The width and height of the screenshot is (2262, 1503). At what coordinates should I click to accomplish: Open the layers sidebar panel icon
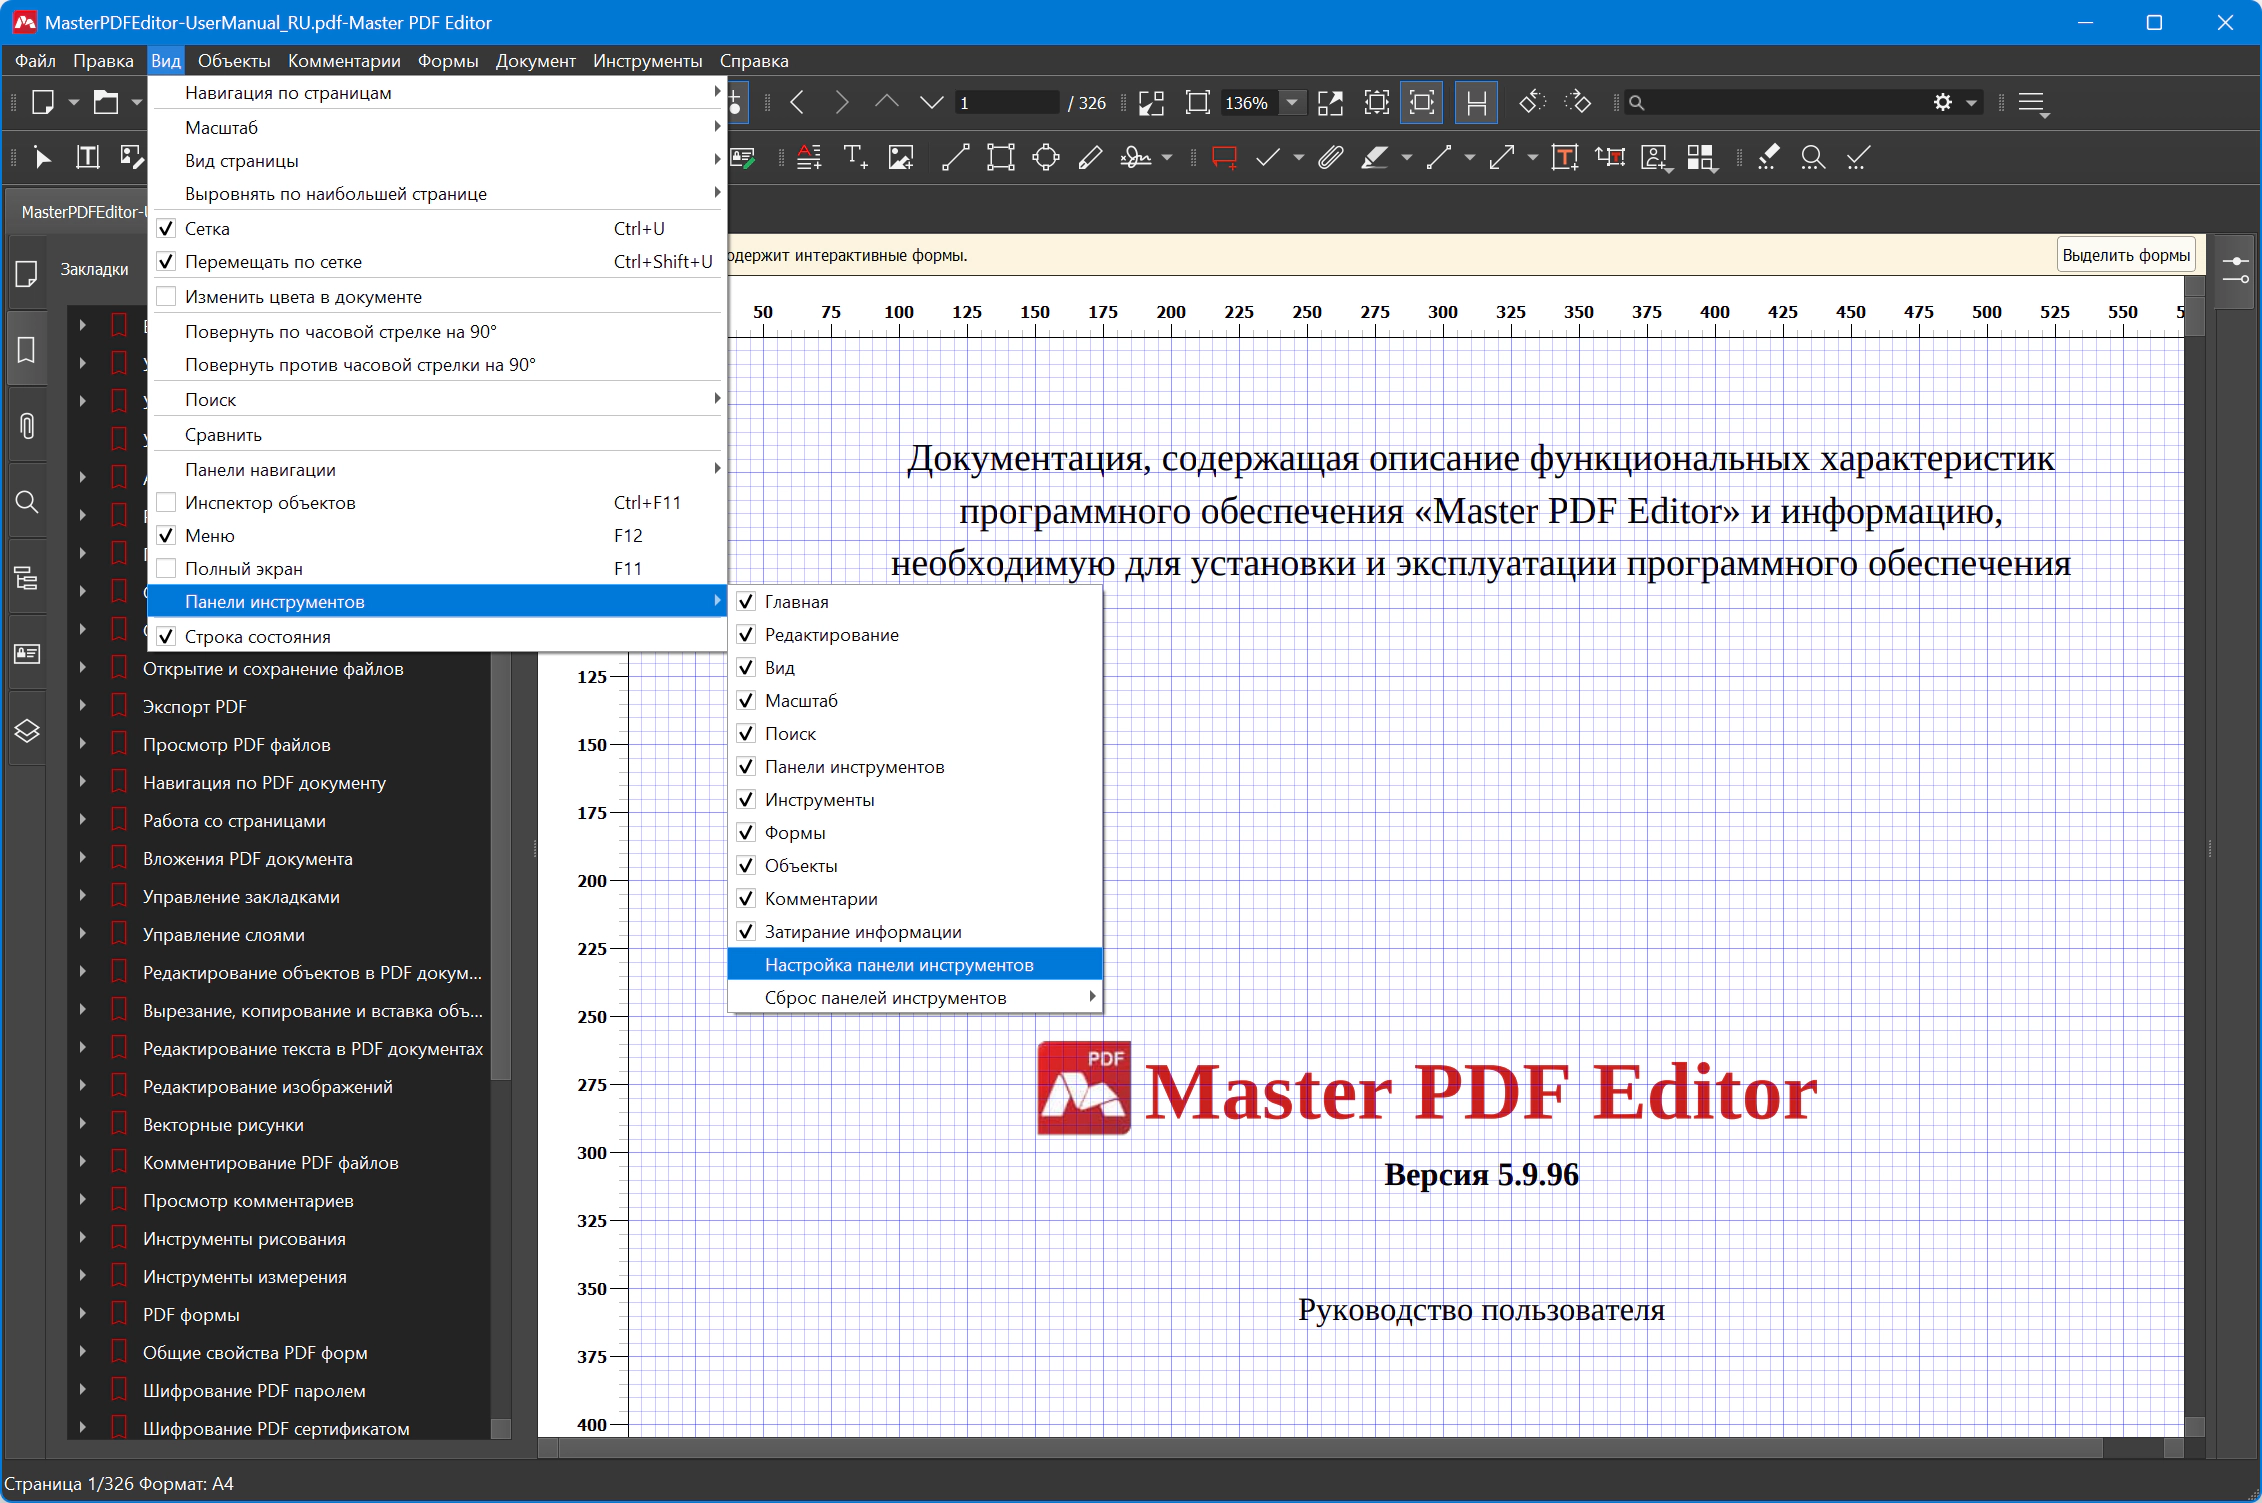[x=27, y=730]
